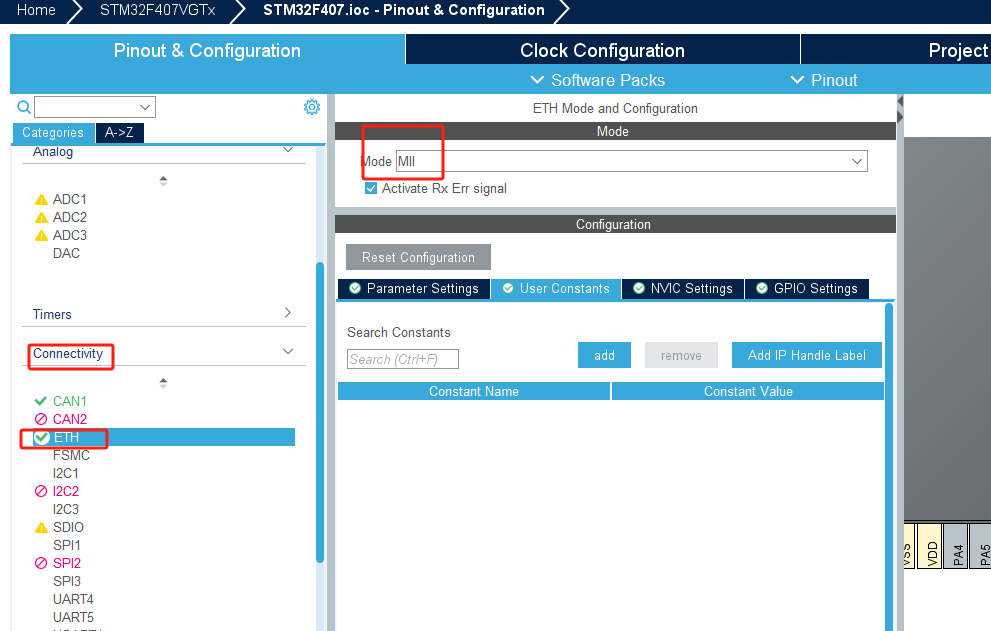Click the ETH enabled check icon
Image resolution: width=991 pixels, height=631 pixels.
coord(42,437)
